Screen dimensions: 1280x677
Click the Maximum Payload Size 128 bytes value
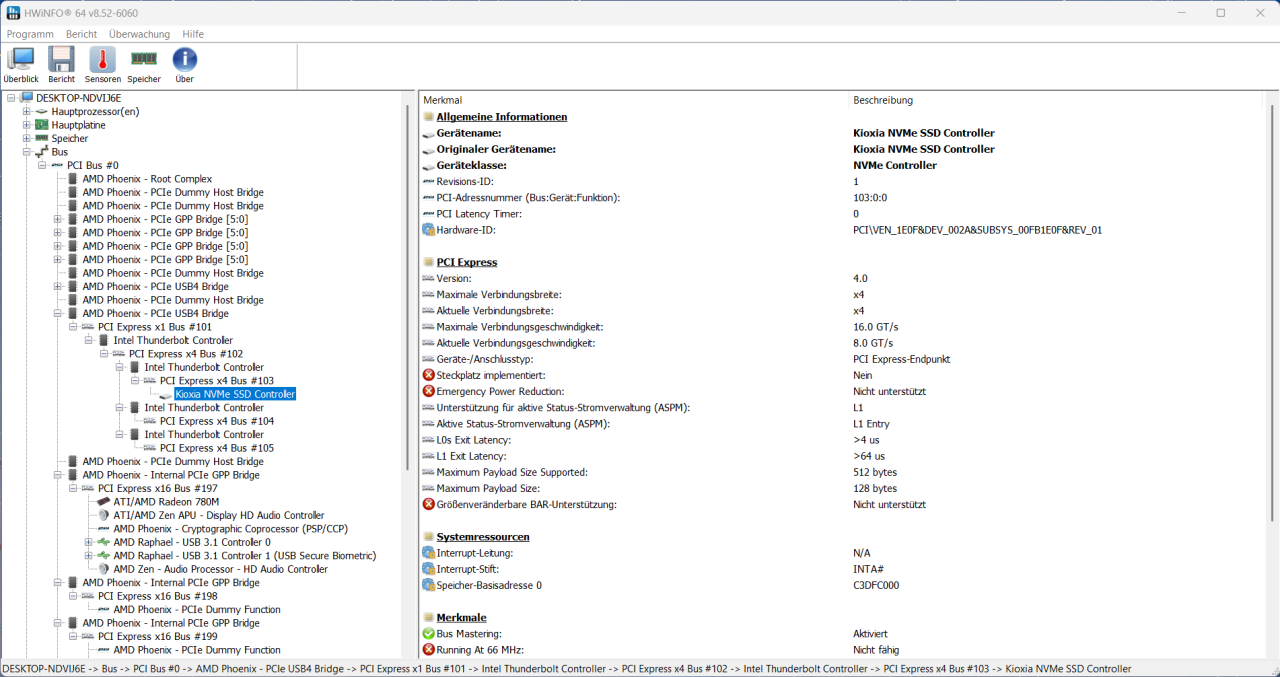click(x=875, y=489)
